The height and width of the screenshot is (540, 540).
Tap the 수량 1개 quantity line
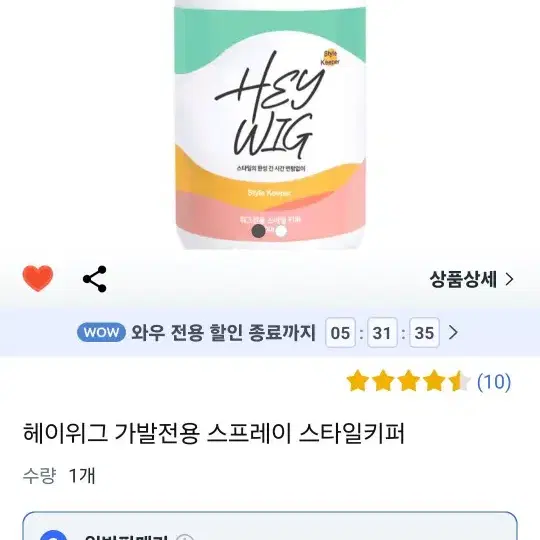59,476
